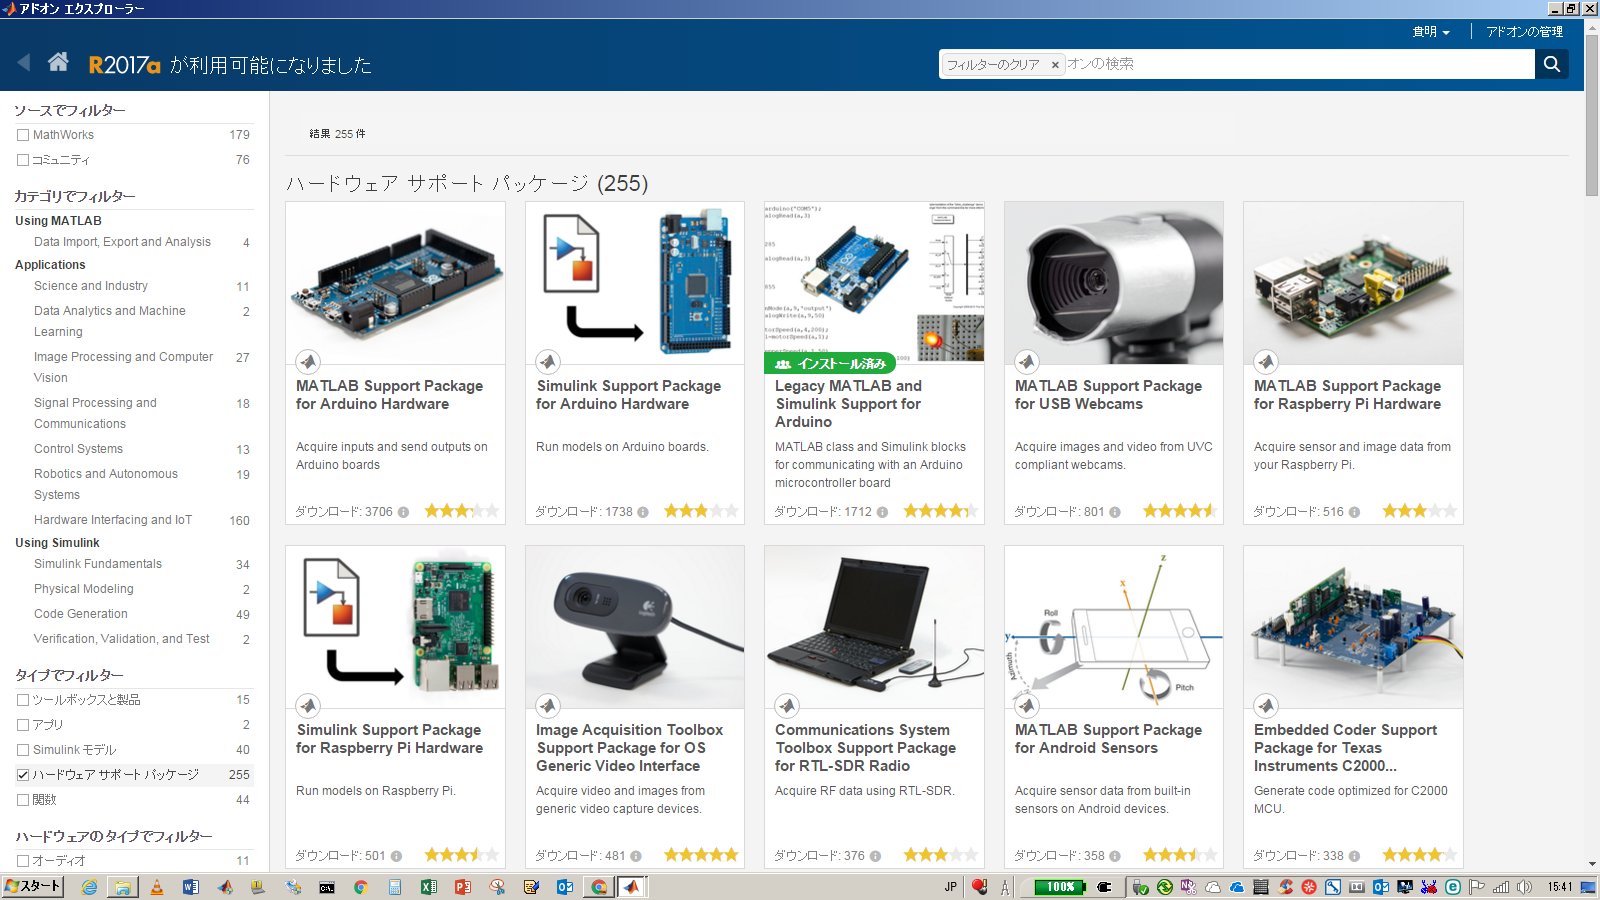1600x900 pixels.
Task: Open the アドオンの管理 menu item
Action: (x=1524, y=32)
